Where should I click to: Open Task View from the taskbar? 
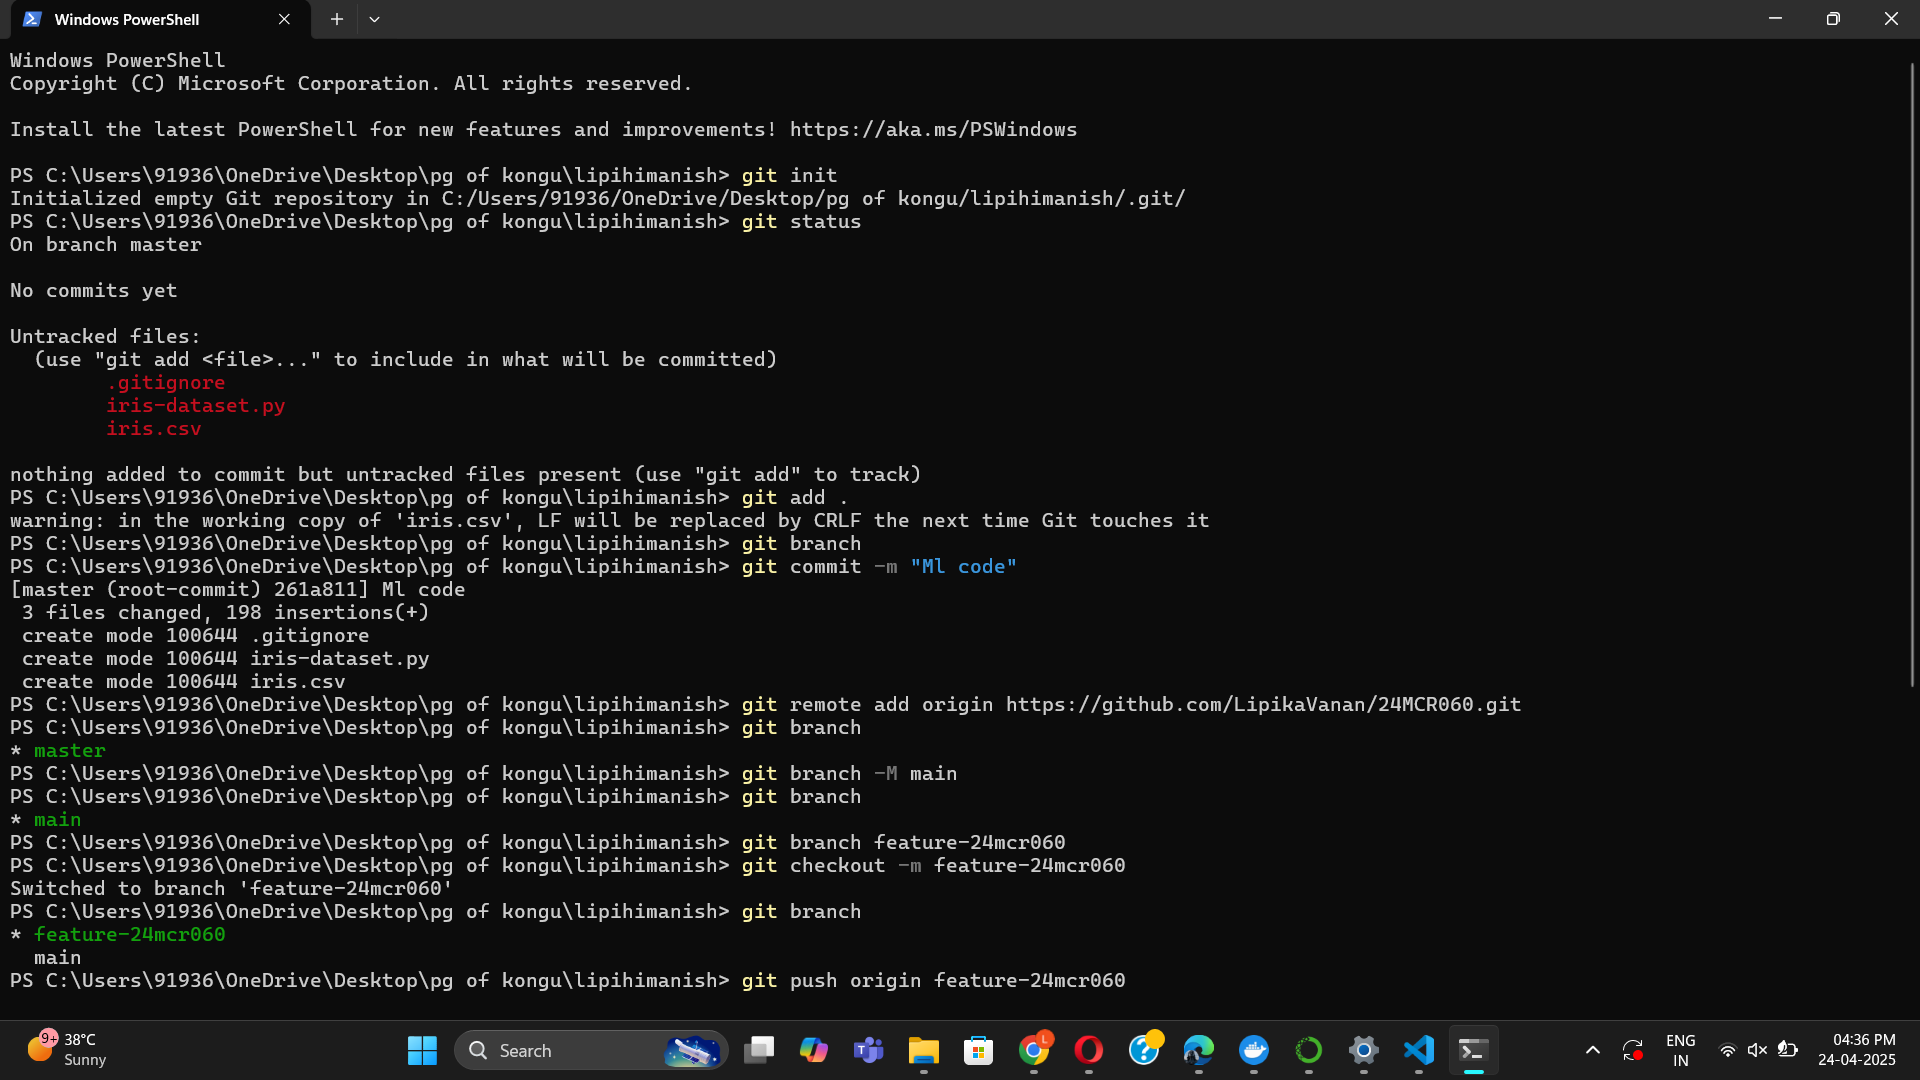[759, 1050]
